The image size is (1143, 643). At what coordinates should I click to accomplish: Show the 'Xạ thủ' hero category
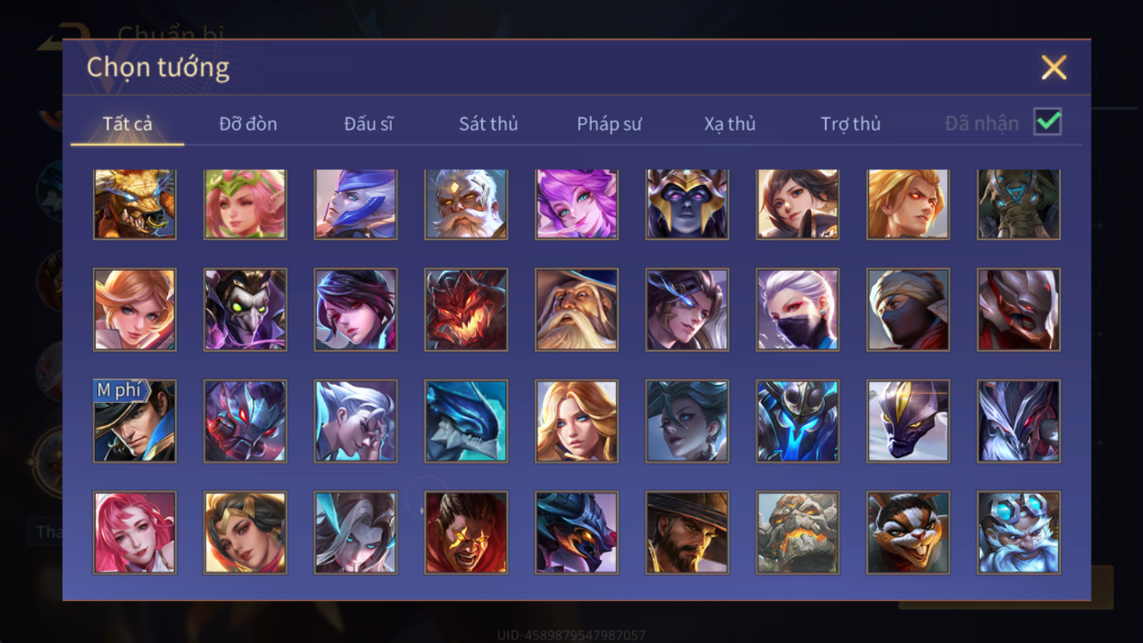pyautogui.click(x=730, y=124)
